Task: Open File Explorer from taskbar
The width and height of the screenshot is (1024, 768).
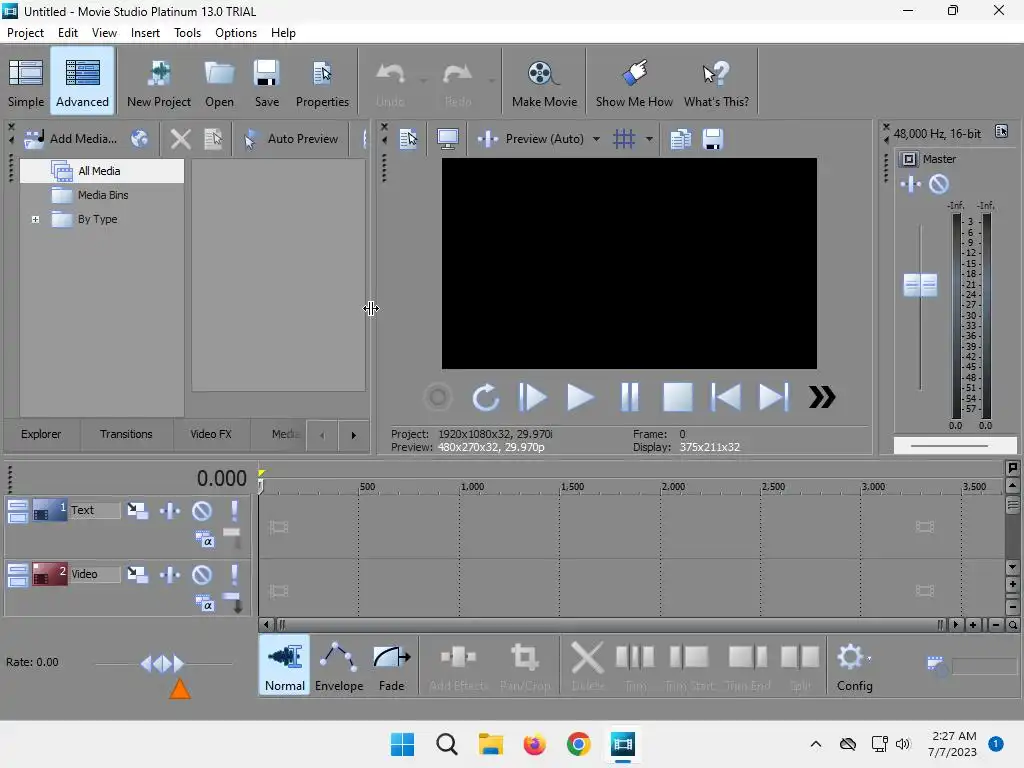Action: [490, 744]
